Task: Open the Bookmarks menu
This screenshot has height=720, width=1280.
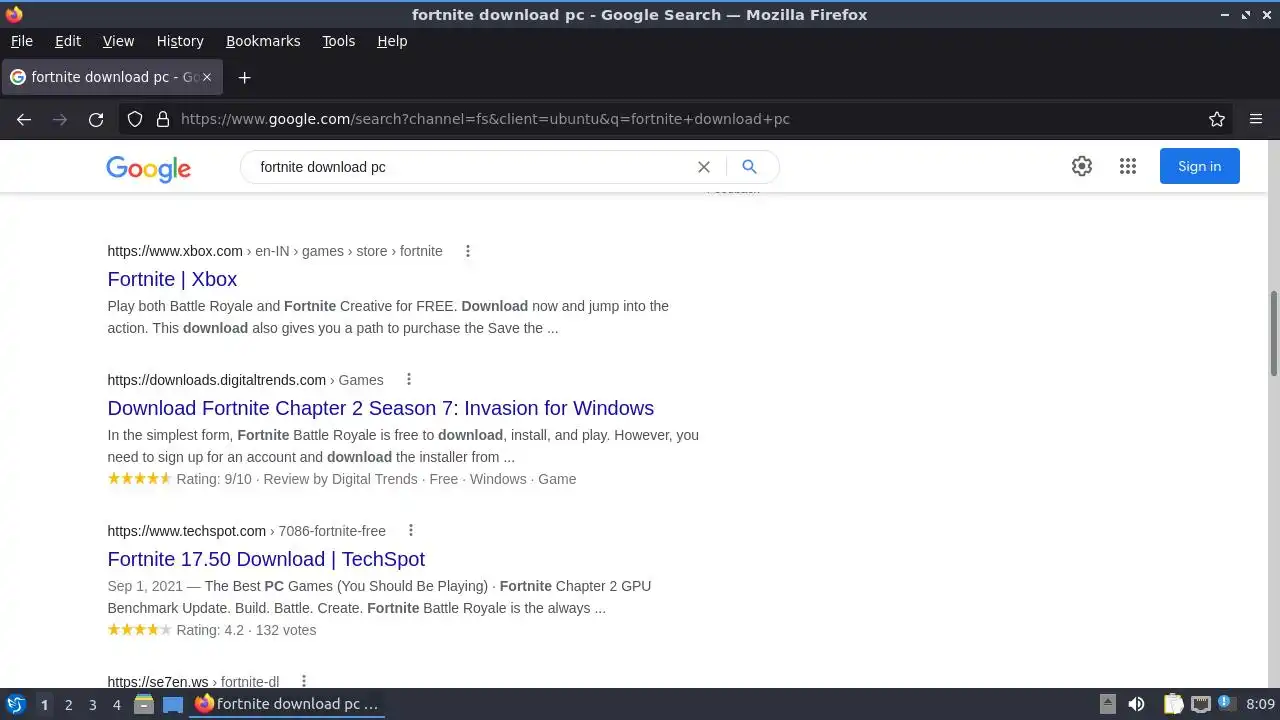Action: (x=263, y=41)
